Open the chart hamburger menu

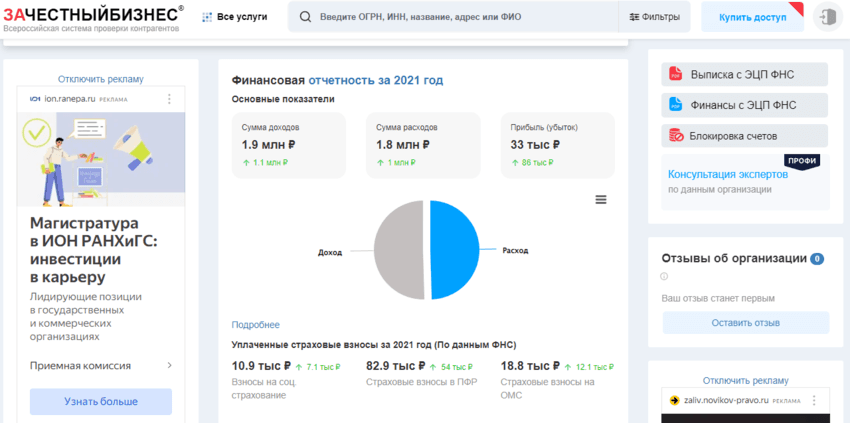[x=601, y=200]
